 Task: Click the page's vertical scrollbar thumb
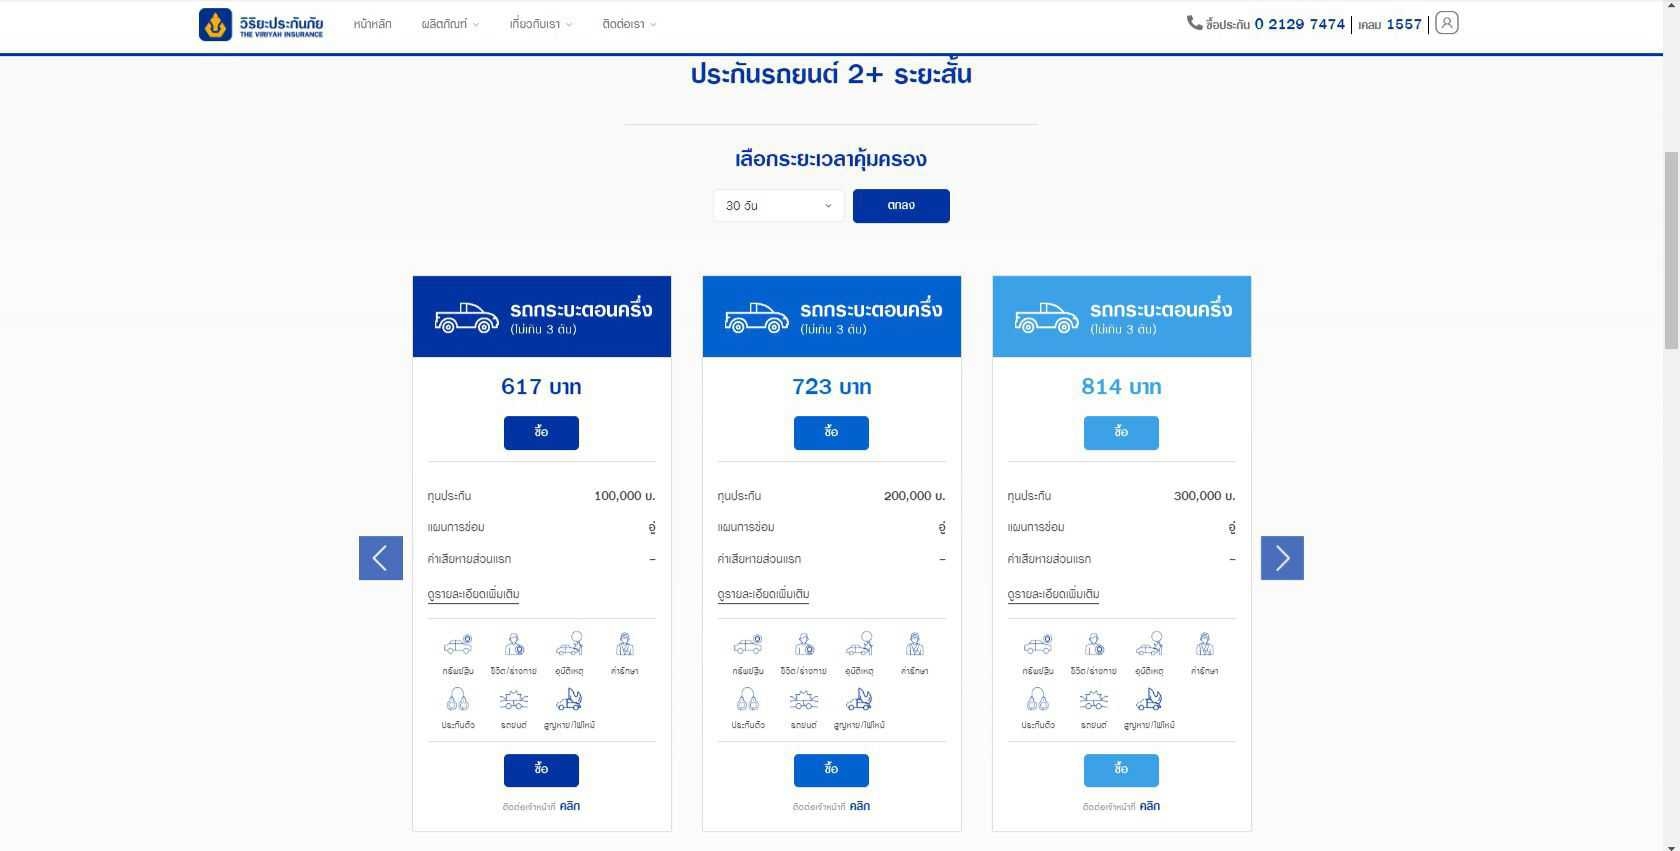coord(1671,250)
